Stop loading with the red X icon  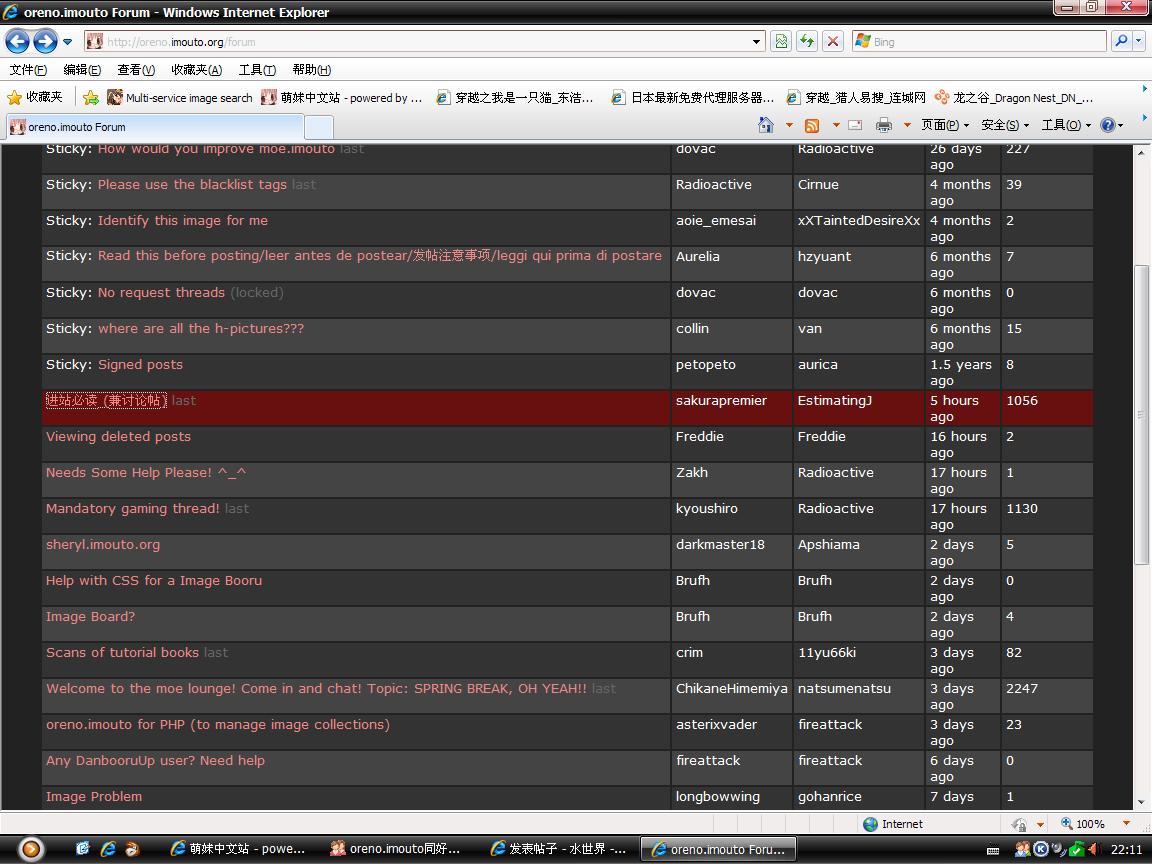(832, 41)
